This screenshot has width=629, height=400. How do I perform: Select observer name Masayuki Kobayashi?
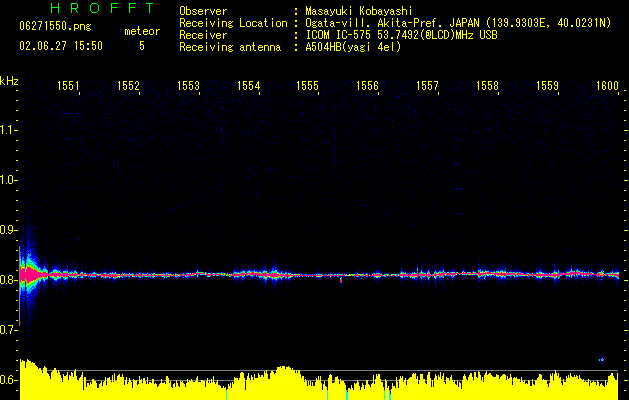point(359,11)
